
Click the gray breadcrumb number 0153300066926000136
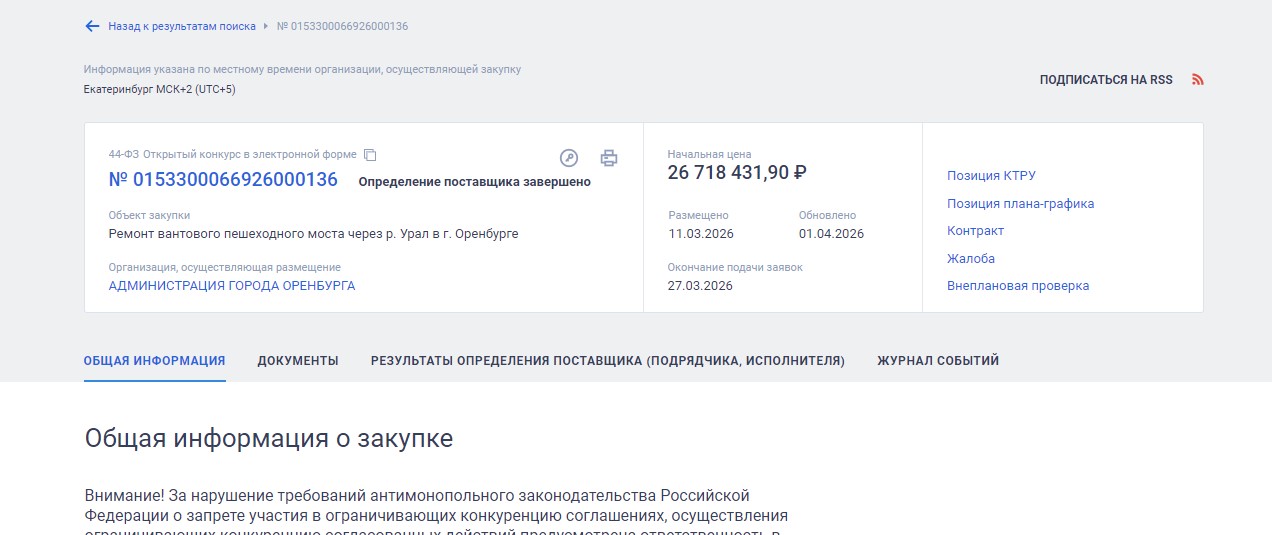pos(342,26)
